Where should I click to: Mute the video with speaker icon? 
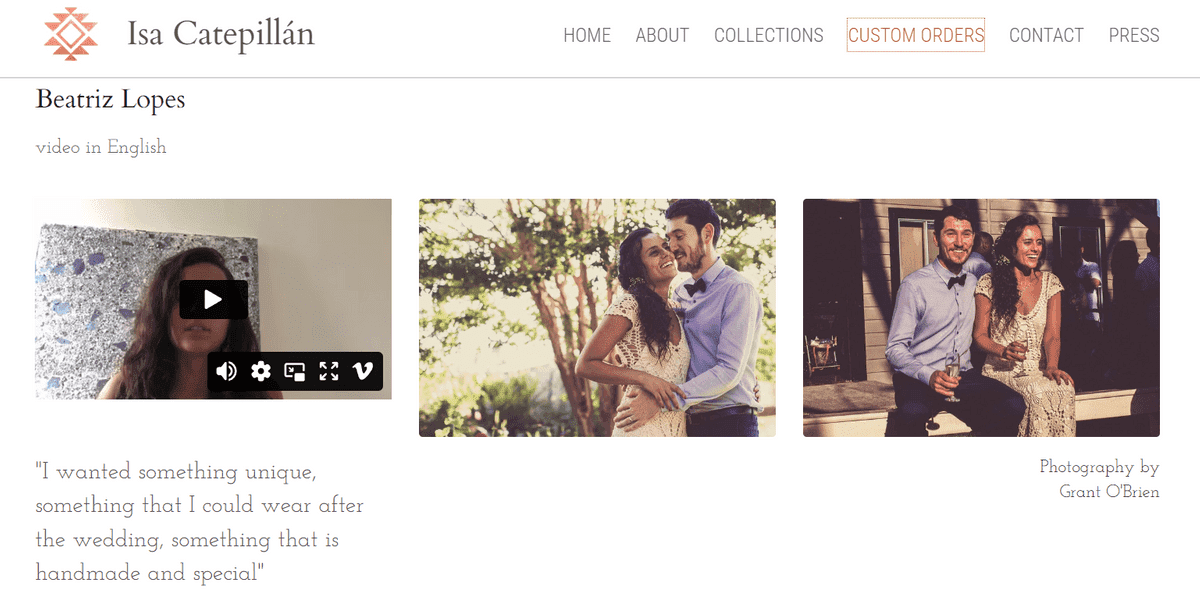[x=227, y=372]
